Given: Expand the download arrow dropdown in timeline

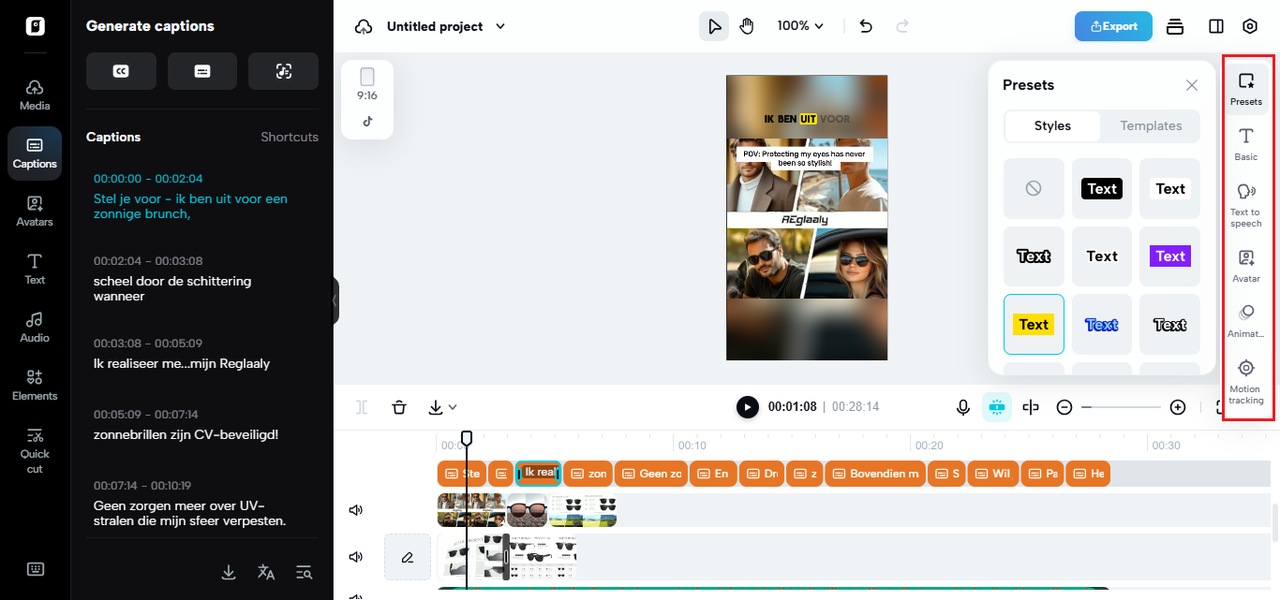Looking at the screenshot, I should pos(441,407).
